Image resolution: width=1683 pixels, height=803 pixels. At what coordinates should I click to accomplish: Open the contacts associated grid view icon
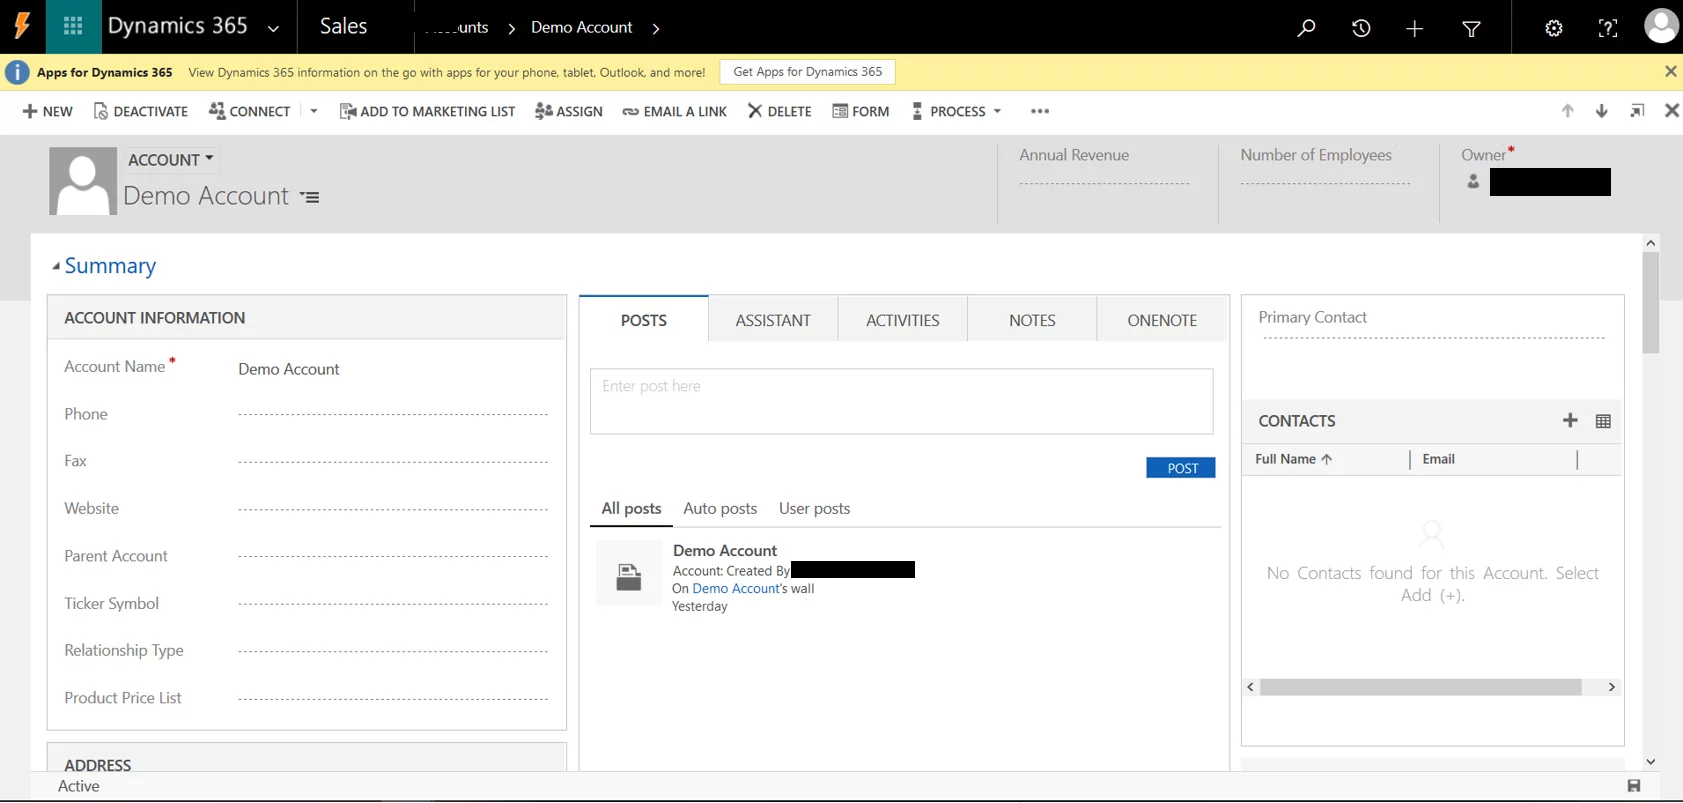1603,421
